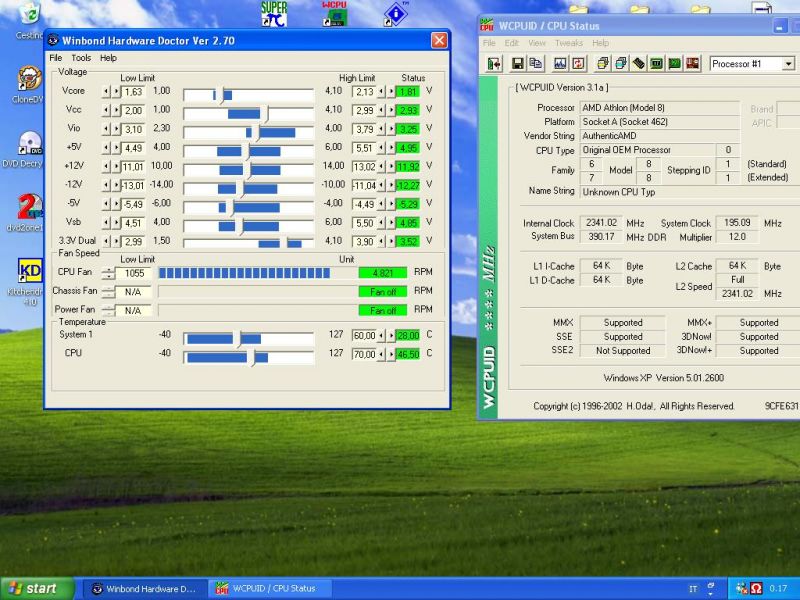800x600 pixels.
Task: Click the WCPUID title bar CPU icon
Action: (x=487, y=26)
